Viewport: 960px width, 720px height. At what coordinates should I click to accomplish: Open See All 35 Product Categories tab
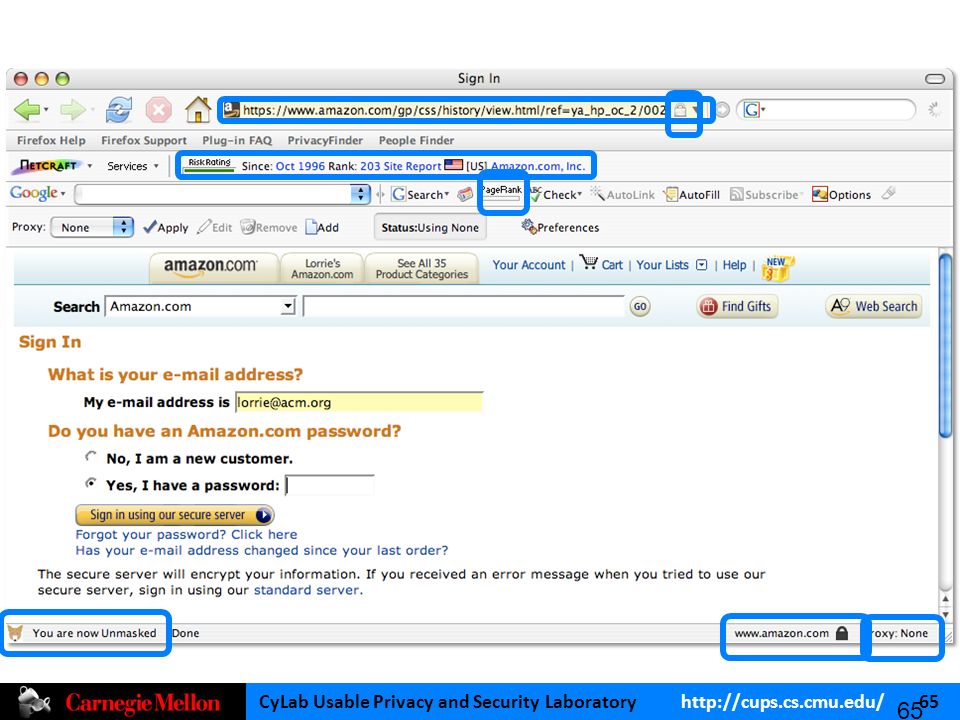421,268
